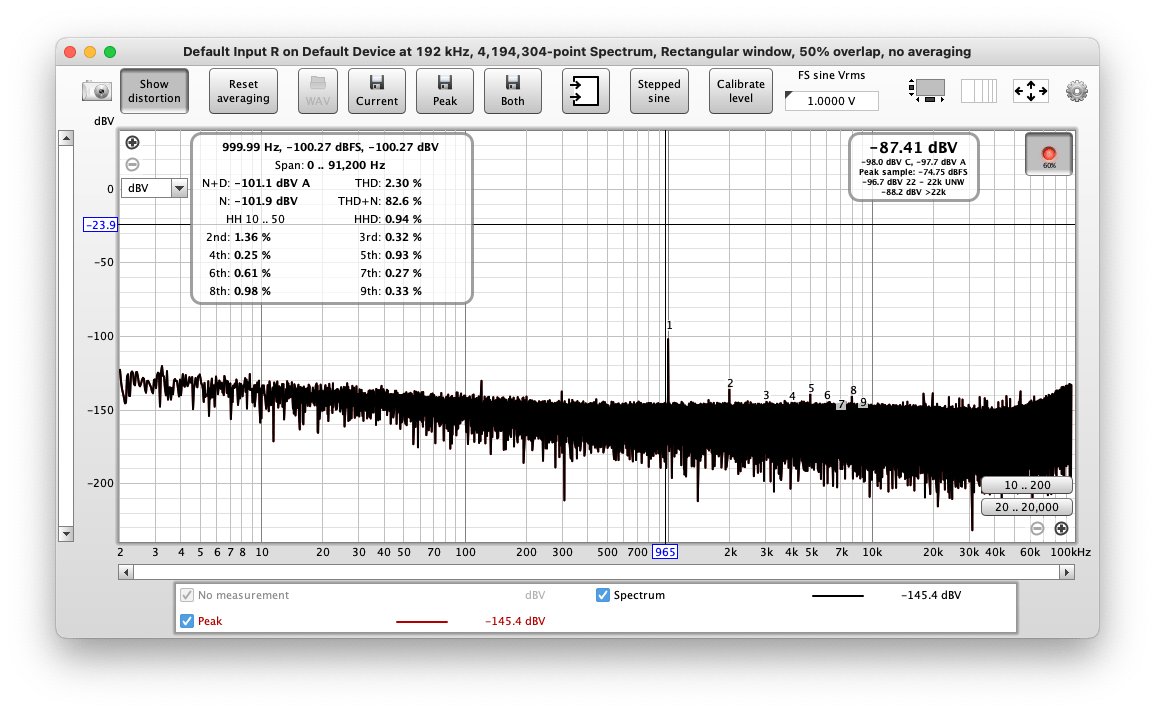The height and width of the screenshot is (712, 1155).
Task: Click the vertical scrollbar down arrow
Action: coord(66,534)
